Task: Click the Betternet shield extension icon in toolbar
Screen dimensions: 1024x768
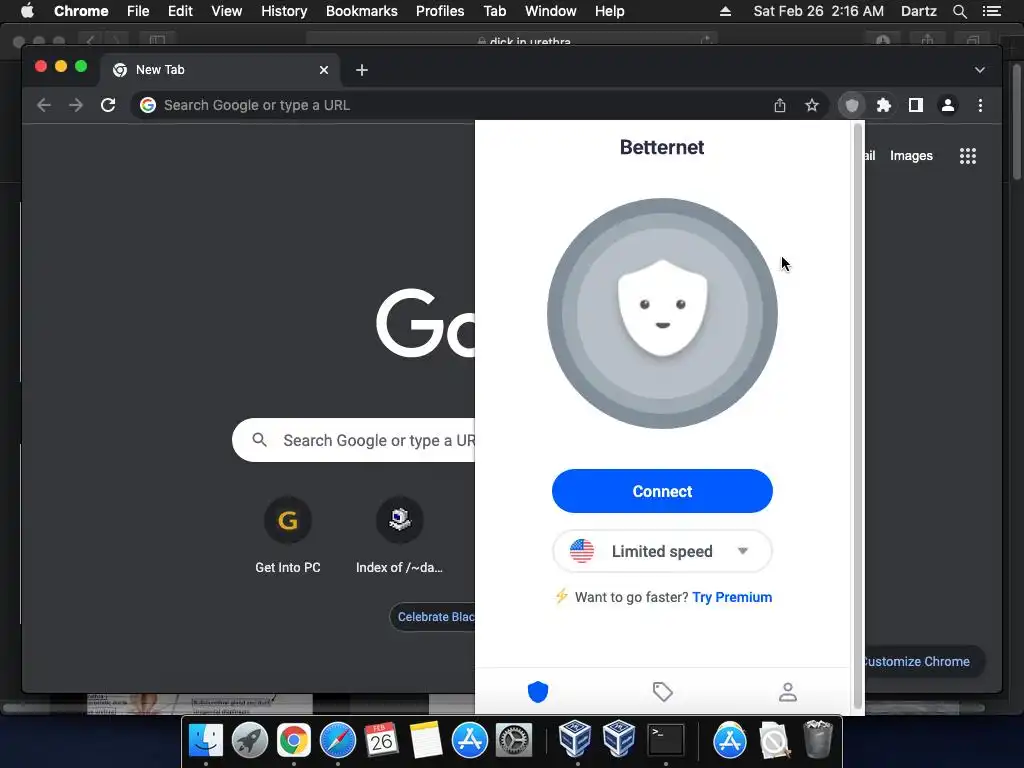Action: click(x=852, y=105)
